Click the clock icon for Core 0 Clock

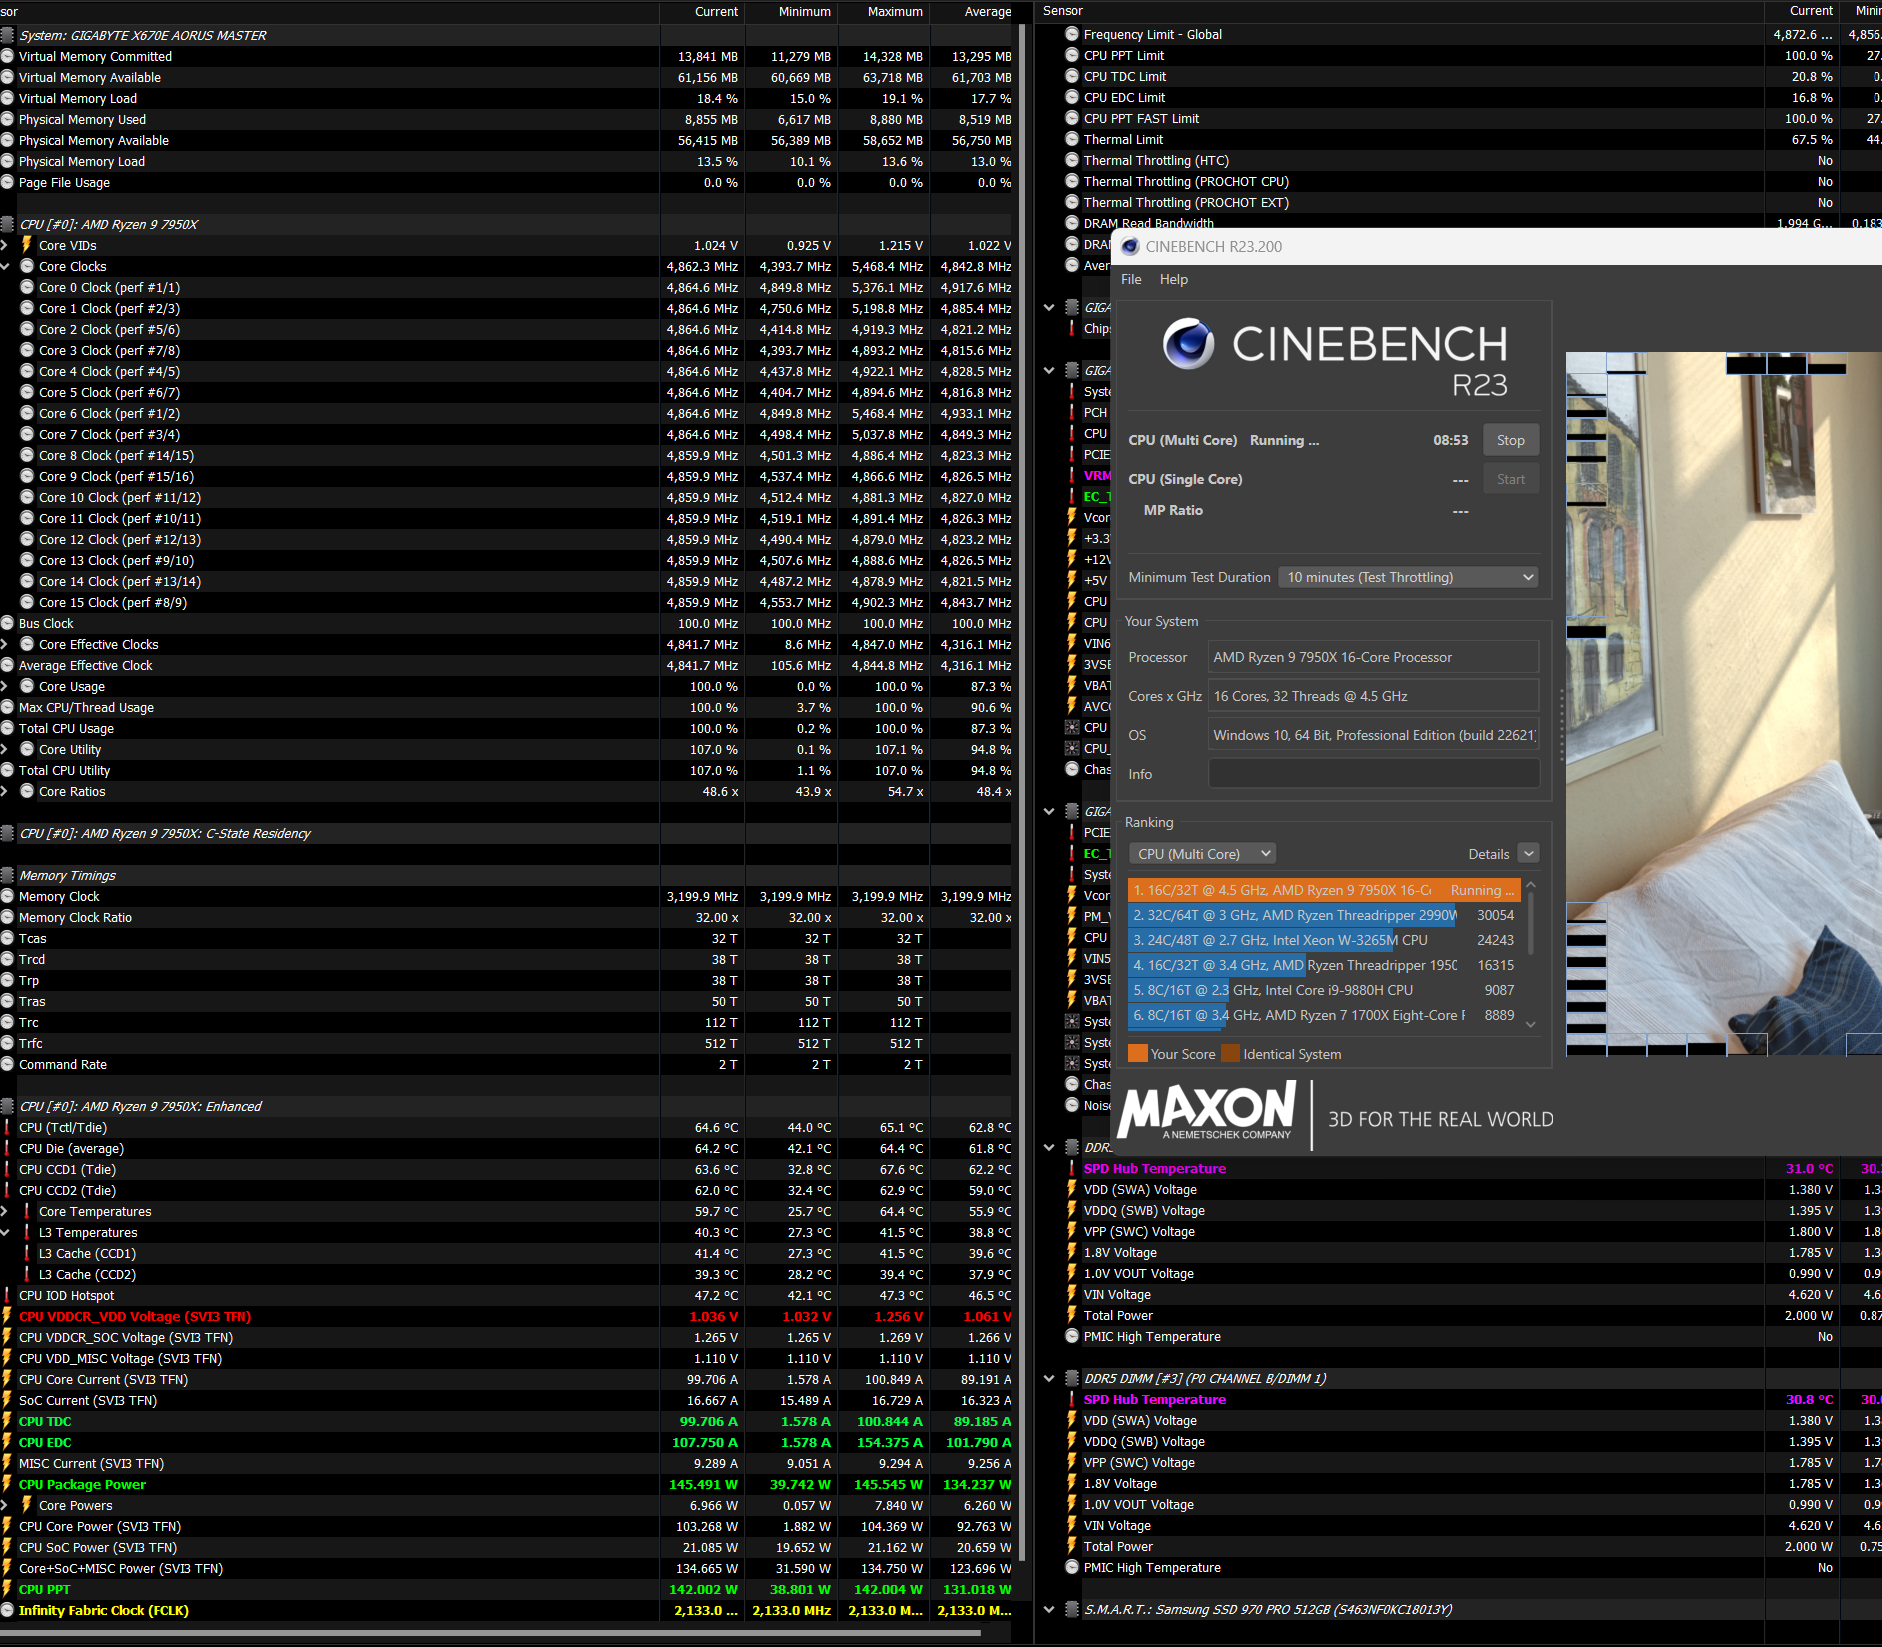[28, 288]
